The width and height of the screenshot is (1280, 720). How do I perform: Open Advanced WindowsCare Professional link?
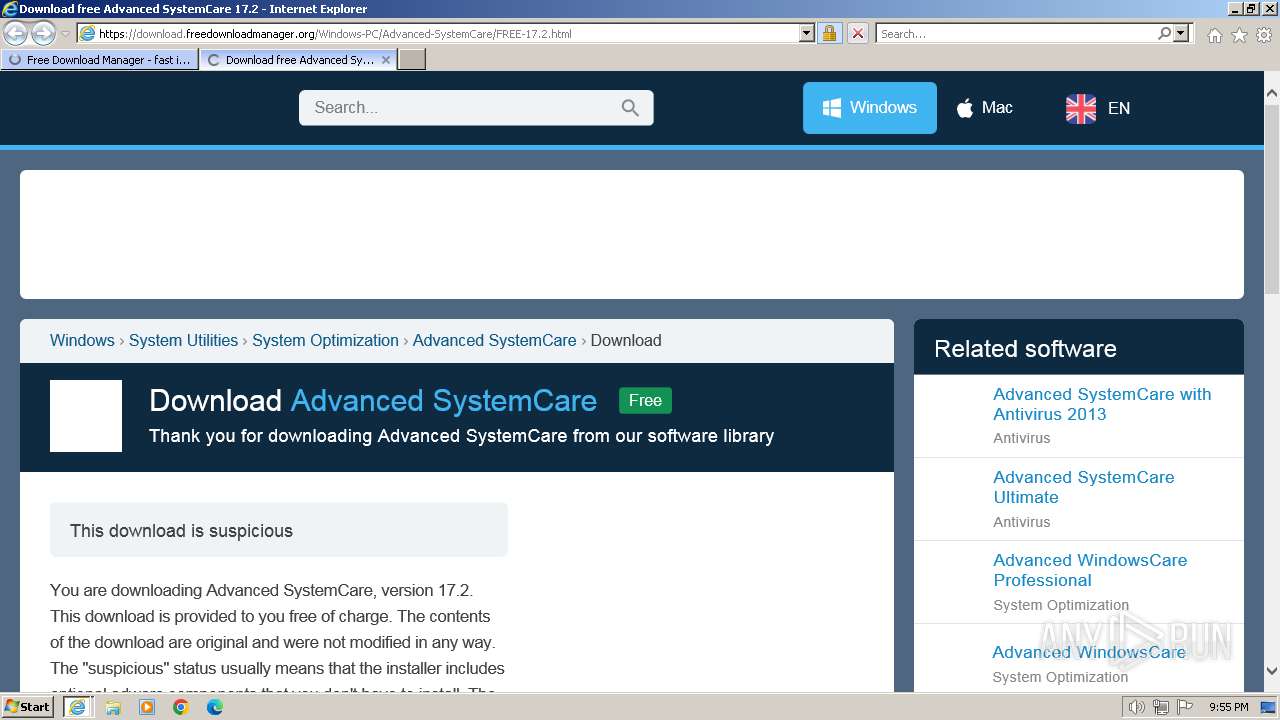[1090, 570]
